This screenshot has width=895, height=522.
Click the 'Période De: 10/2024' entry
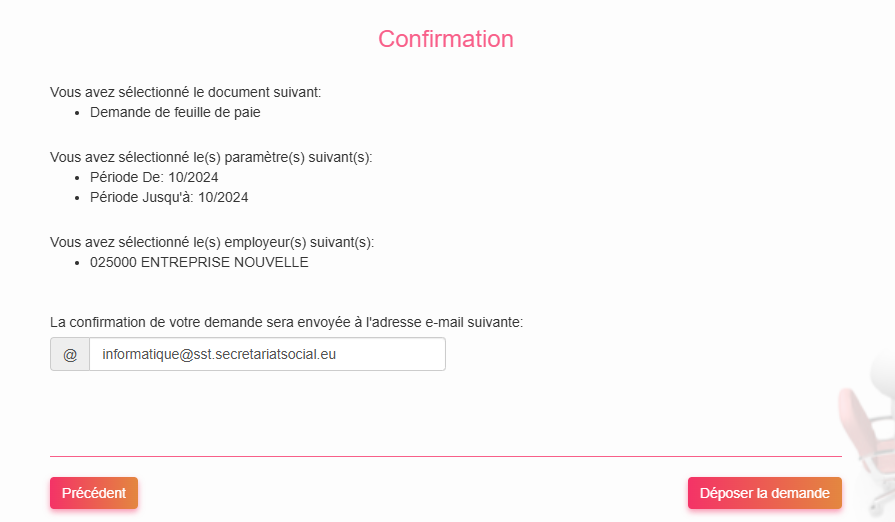[x=154, y=177]
